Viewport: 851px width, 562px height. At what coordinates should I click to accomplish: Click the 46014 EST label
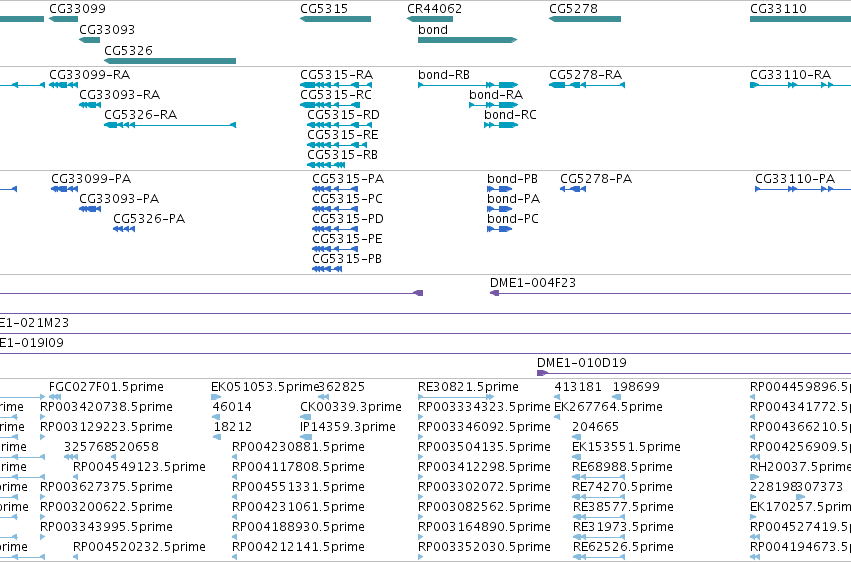click(232, 407)
